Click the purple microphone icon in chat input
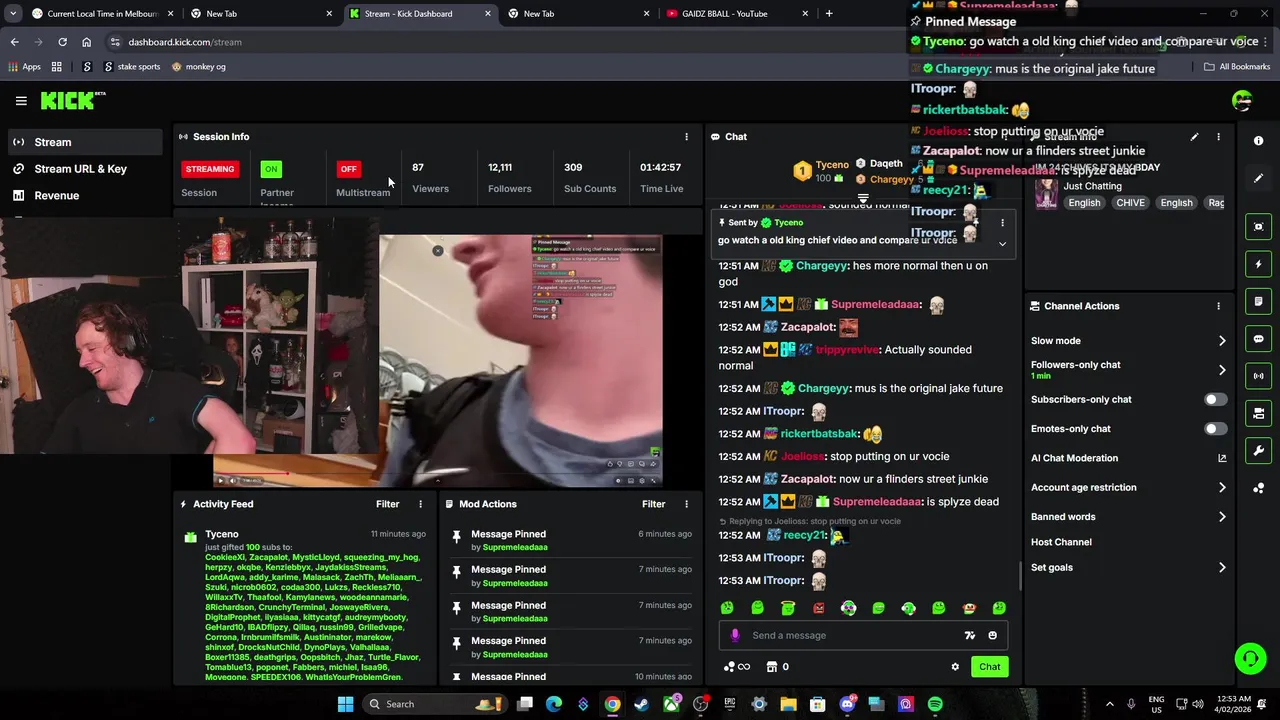Screen dimensions: 1280x720 pyautogui.click(x=735, y=635)
